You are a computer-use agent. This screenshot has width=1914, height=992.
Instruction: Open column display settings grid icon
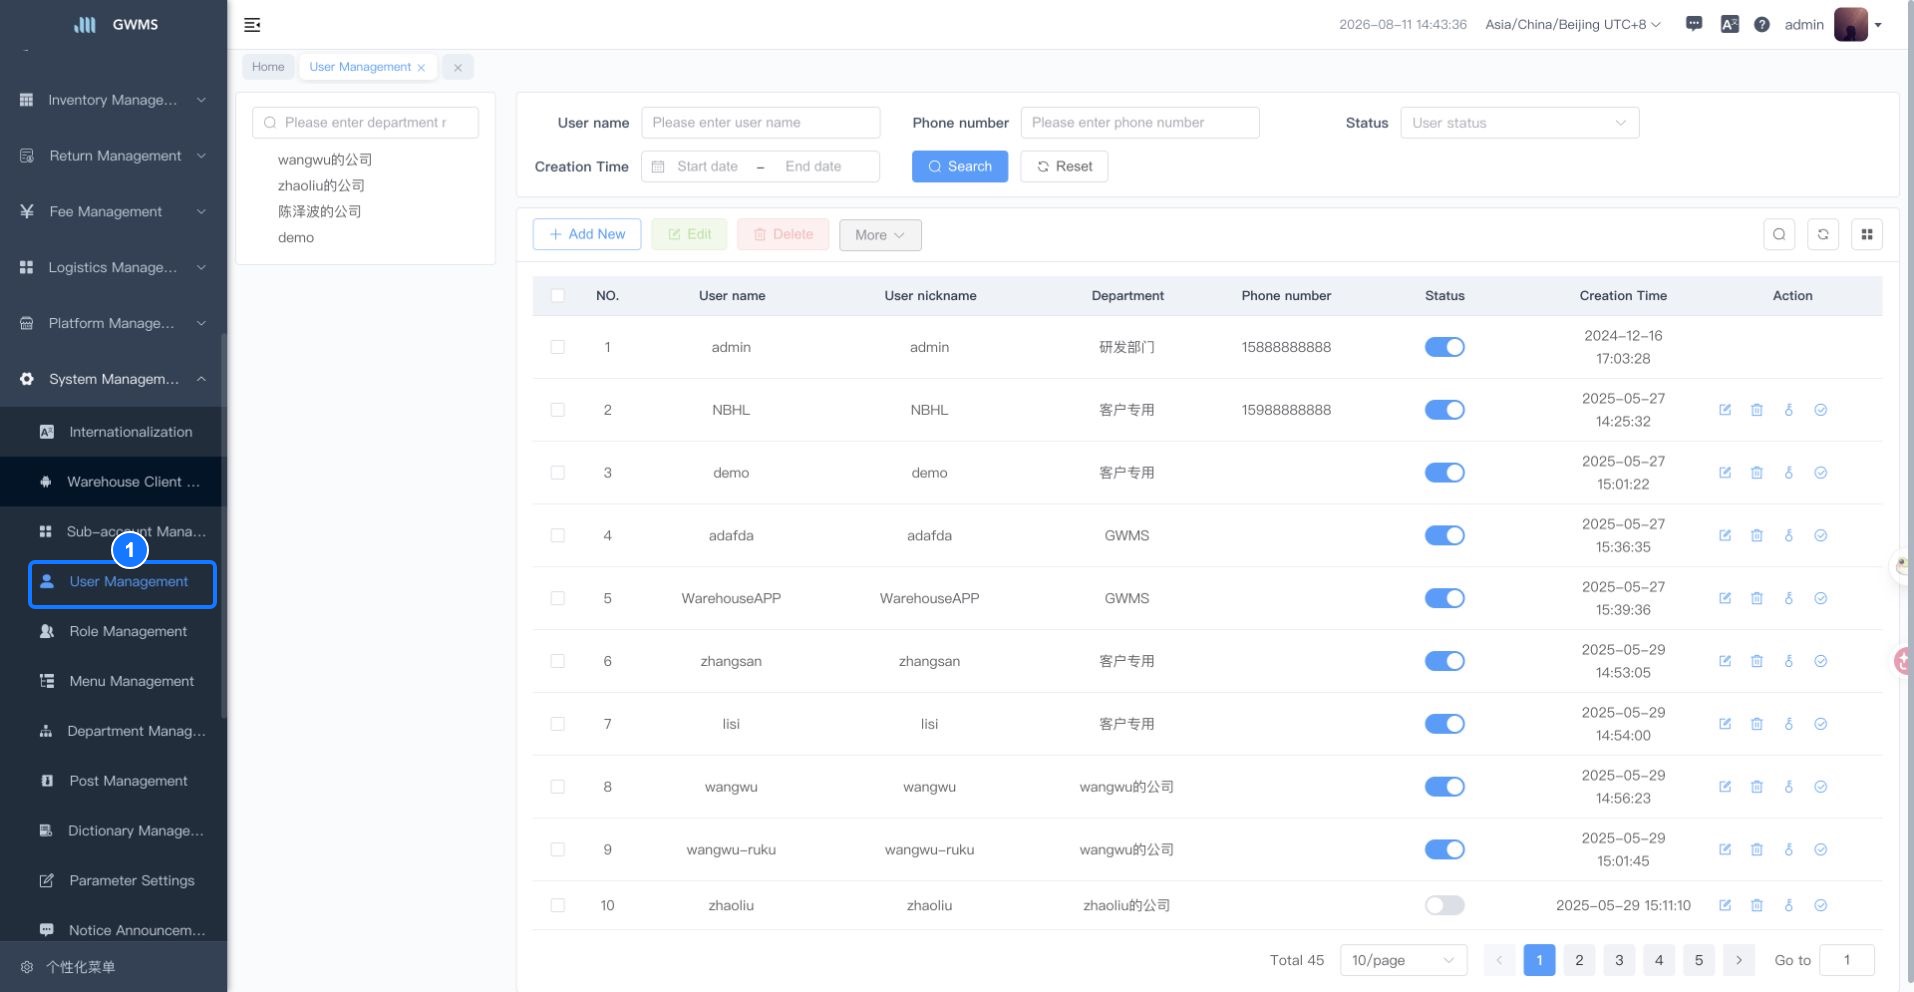(x=1867, y=234)
